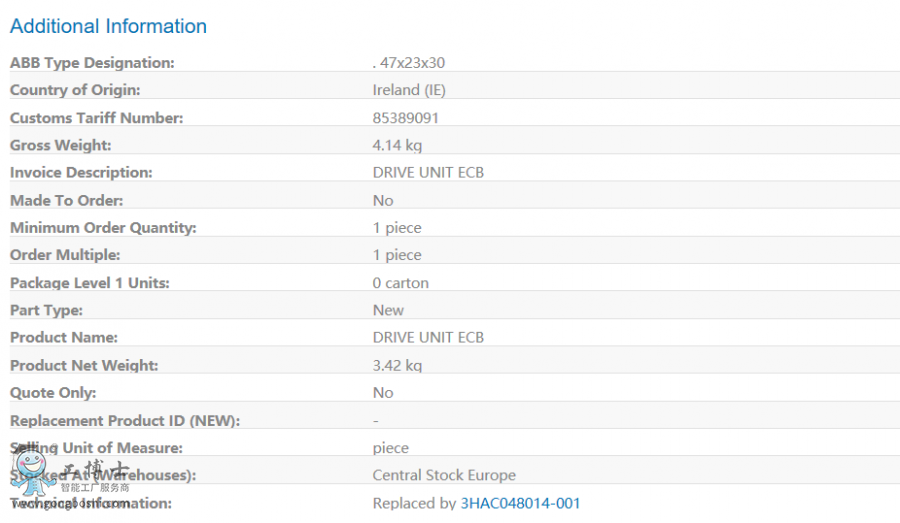This screenshot has height=523, width=900.
Task: Click the customs tariff number 85389091
Action: coord(406,118)
